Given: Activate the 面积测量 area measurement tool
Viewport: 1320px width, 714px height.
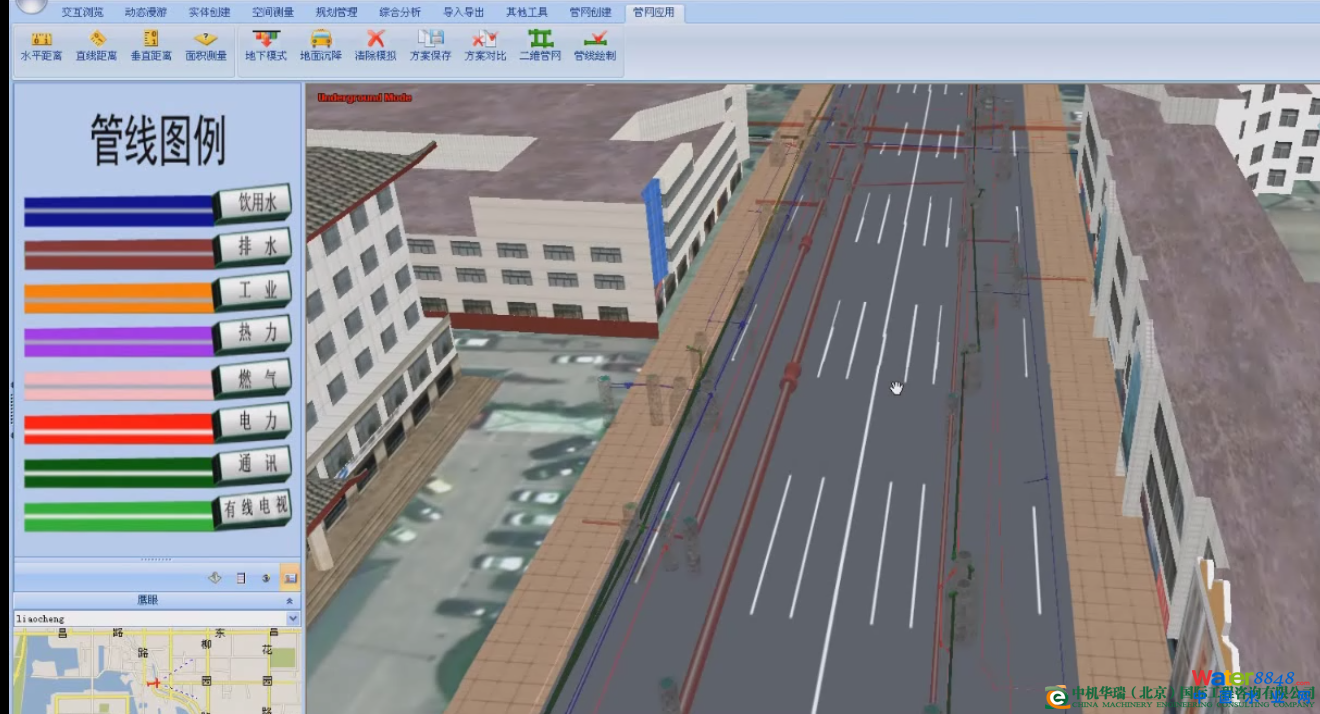Looking at the screenshot, I should [206, 47].
